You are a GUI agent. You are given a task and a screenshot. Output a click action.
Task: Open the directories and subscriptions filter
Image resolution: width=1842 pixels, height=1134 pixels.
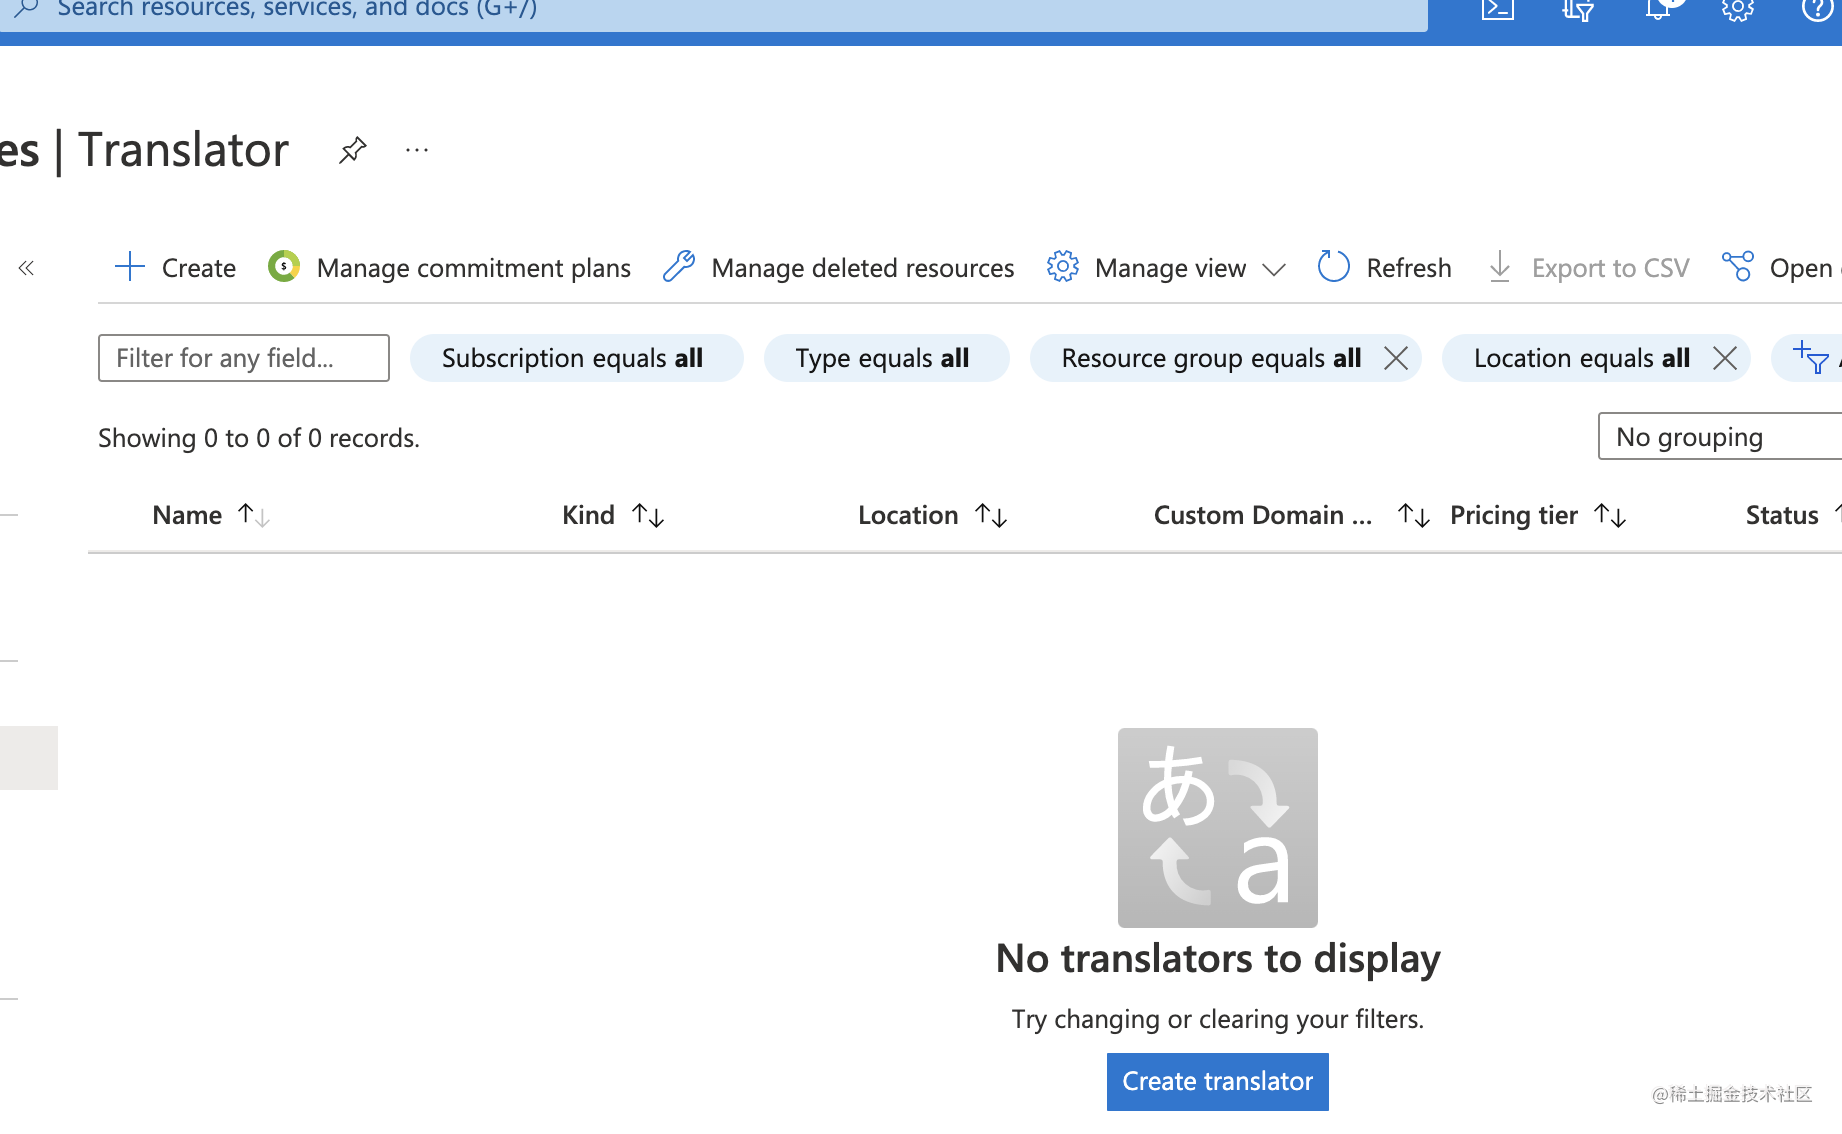(1577, 10)
